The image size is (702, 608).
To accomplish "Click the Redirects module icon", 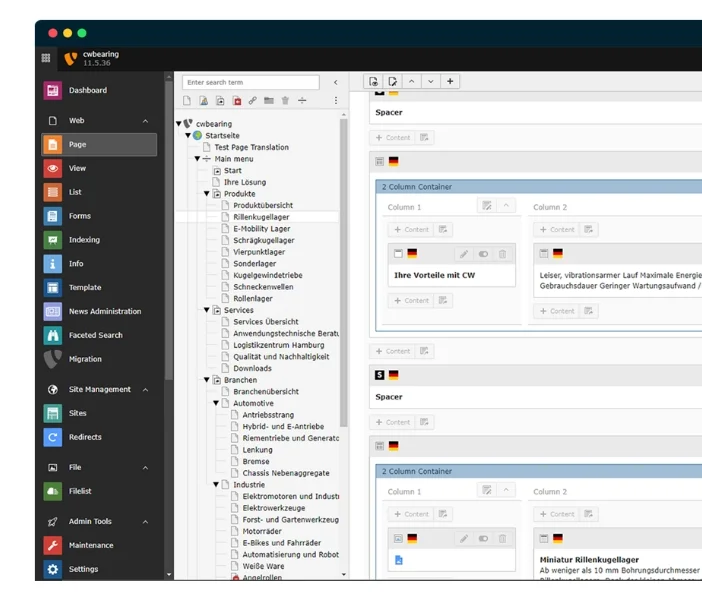I will [x=53, y=437].
